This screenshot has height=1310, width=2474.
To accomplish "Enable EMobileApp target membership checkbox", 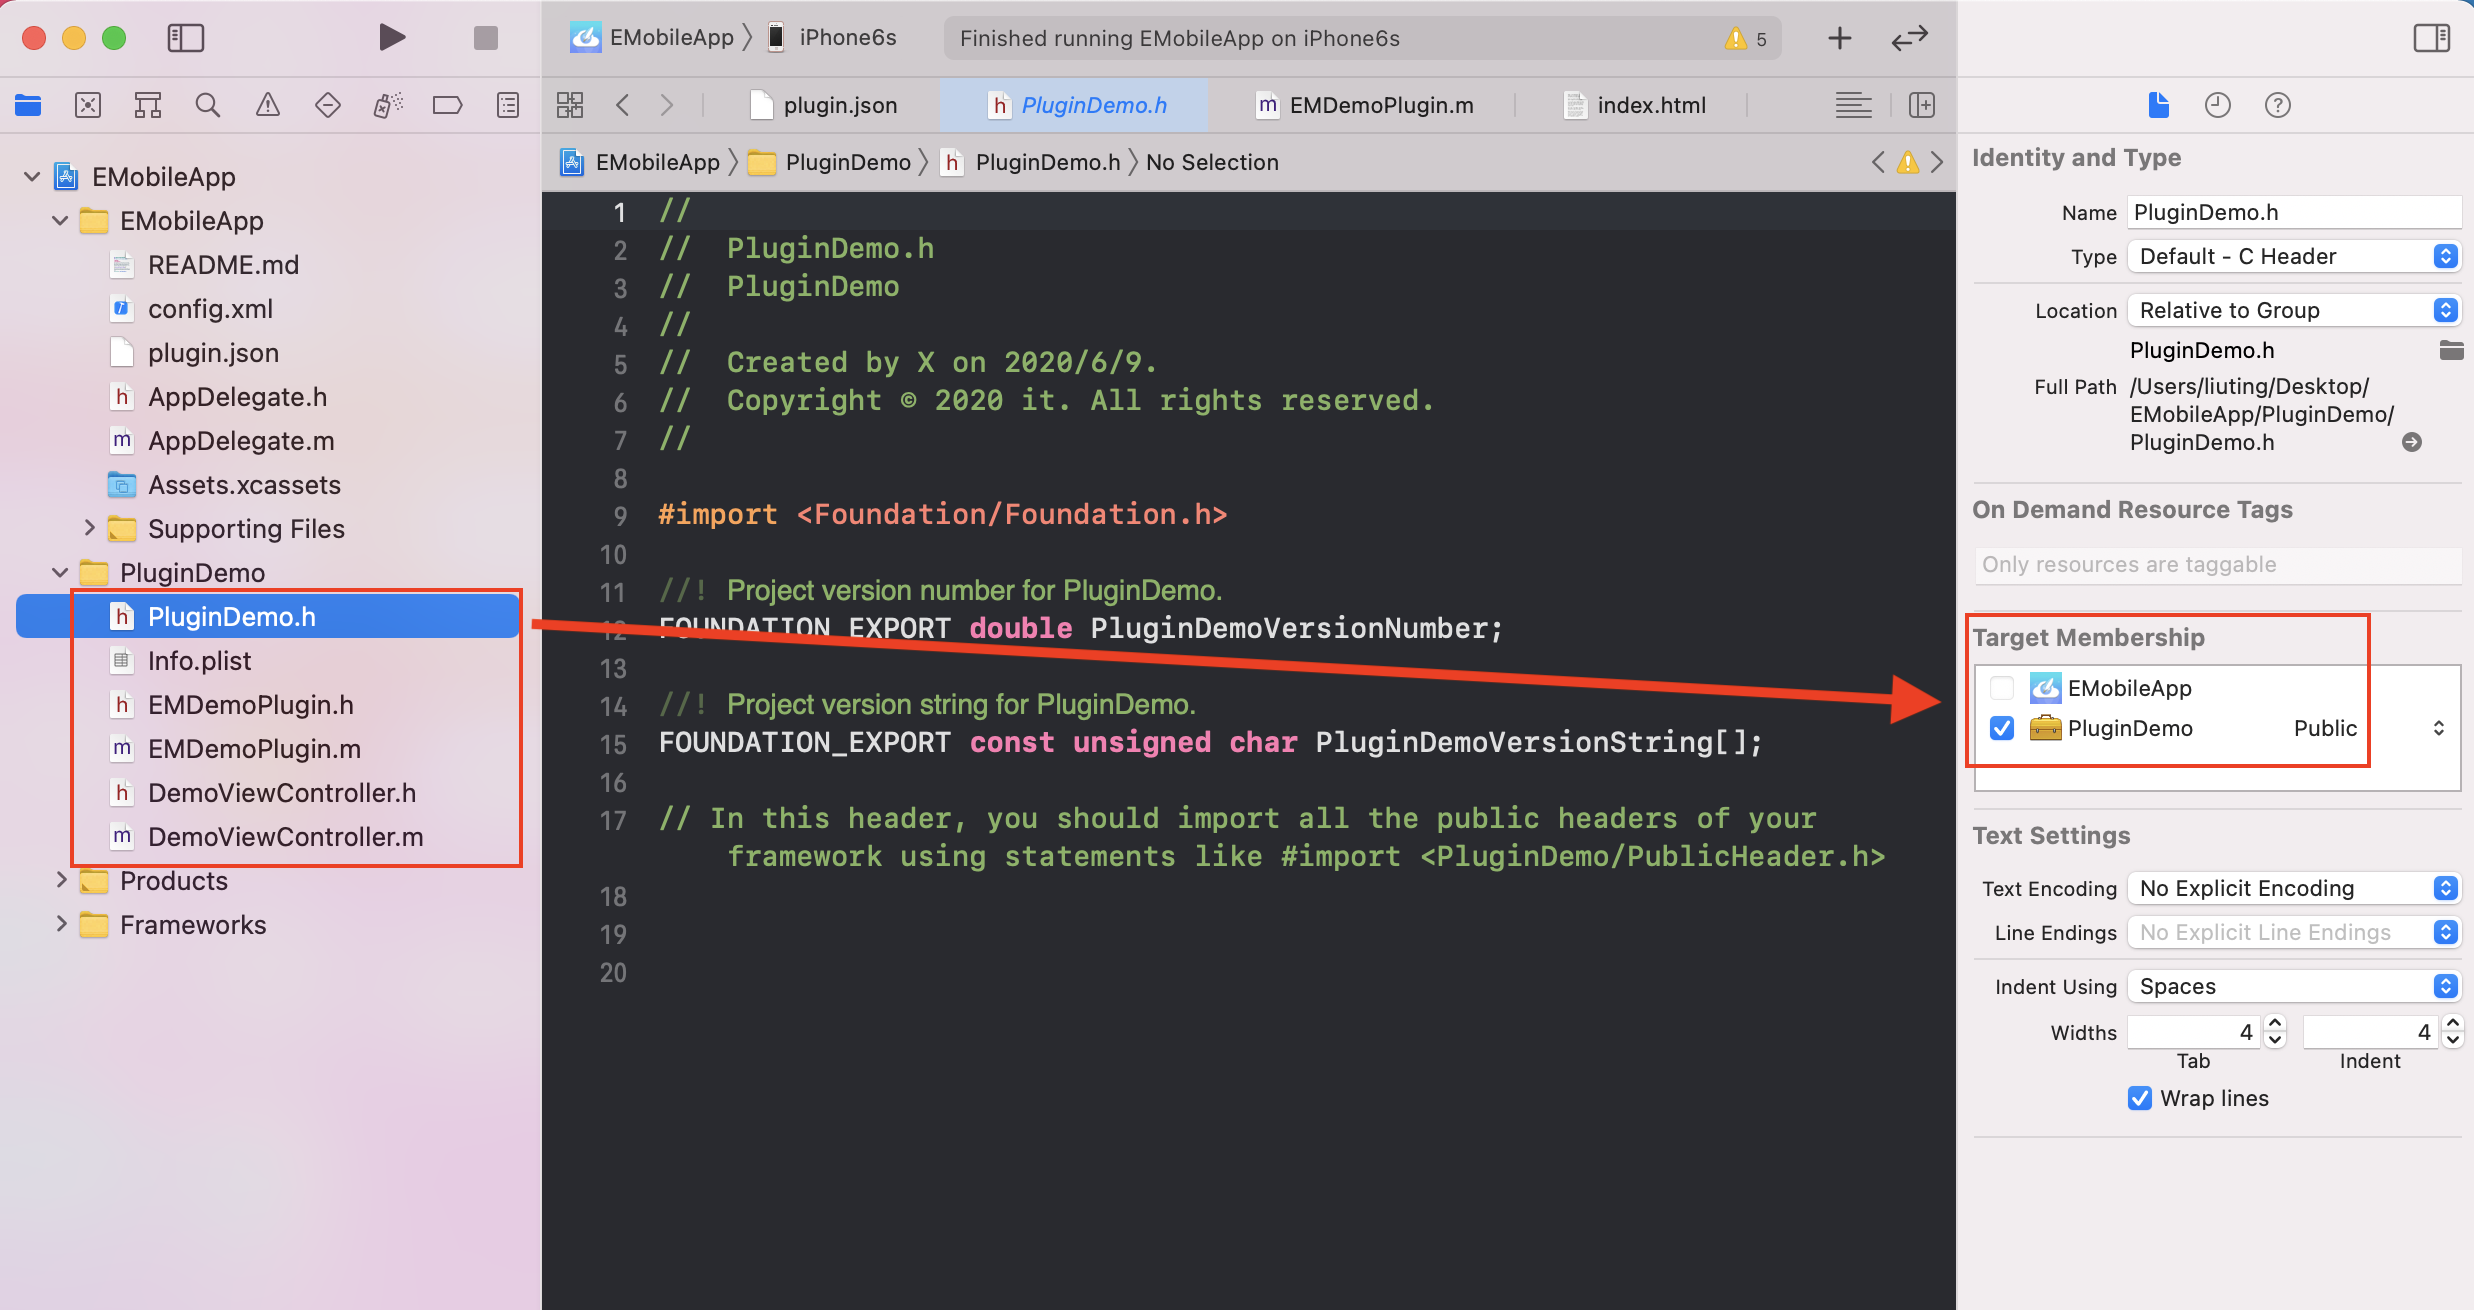I will (x=2002, y=688).
